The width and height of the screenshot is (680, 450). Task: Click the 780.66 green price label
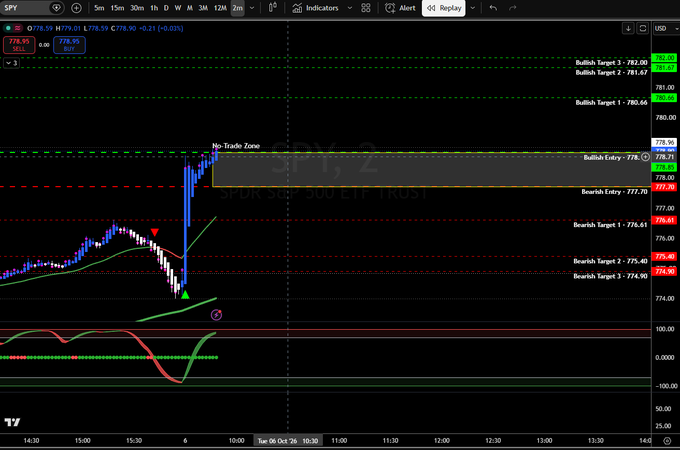[x=664, y=98]
